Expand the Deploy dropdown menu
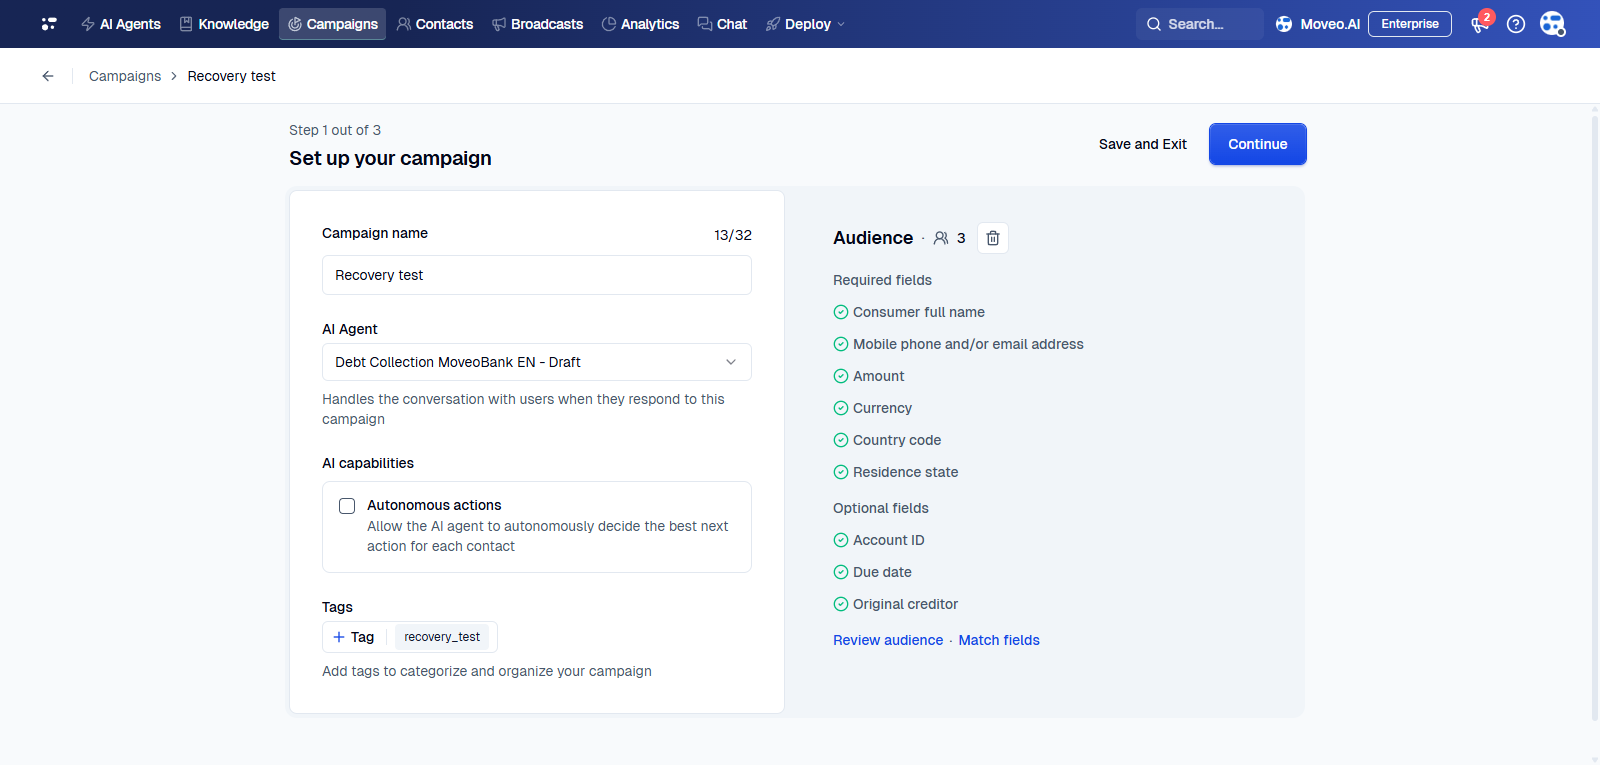 pyautogui.click(x=805, y=24)
